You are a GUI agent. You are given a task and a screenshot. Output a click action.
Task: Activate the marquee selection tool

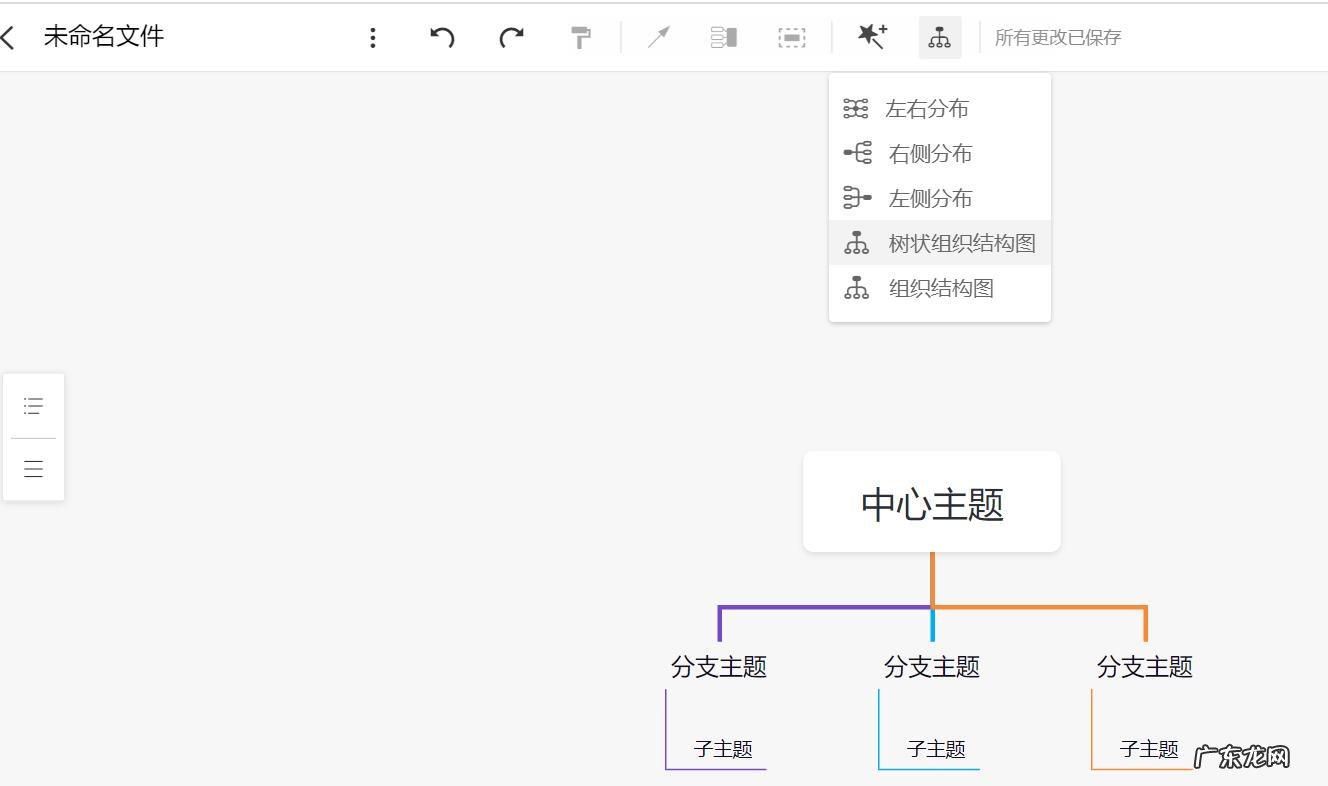[790, 36]
